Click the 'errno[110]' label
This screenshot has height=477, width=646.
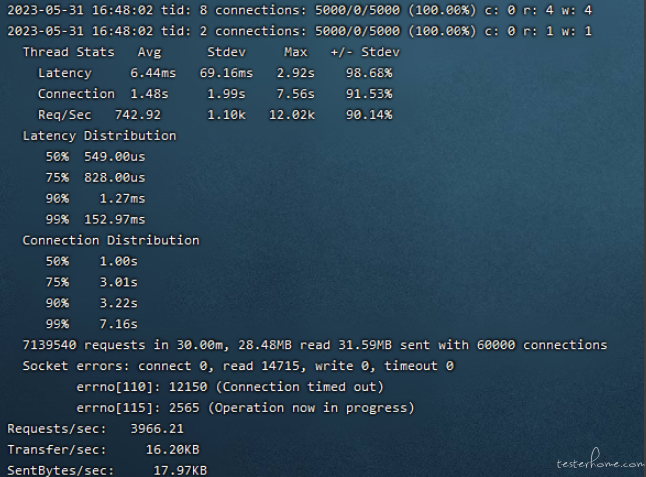pos(115,387)
